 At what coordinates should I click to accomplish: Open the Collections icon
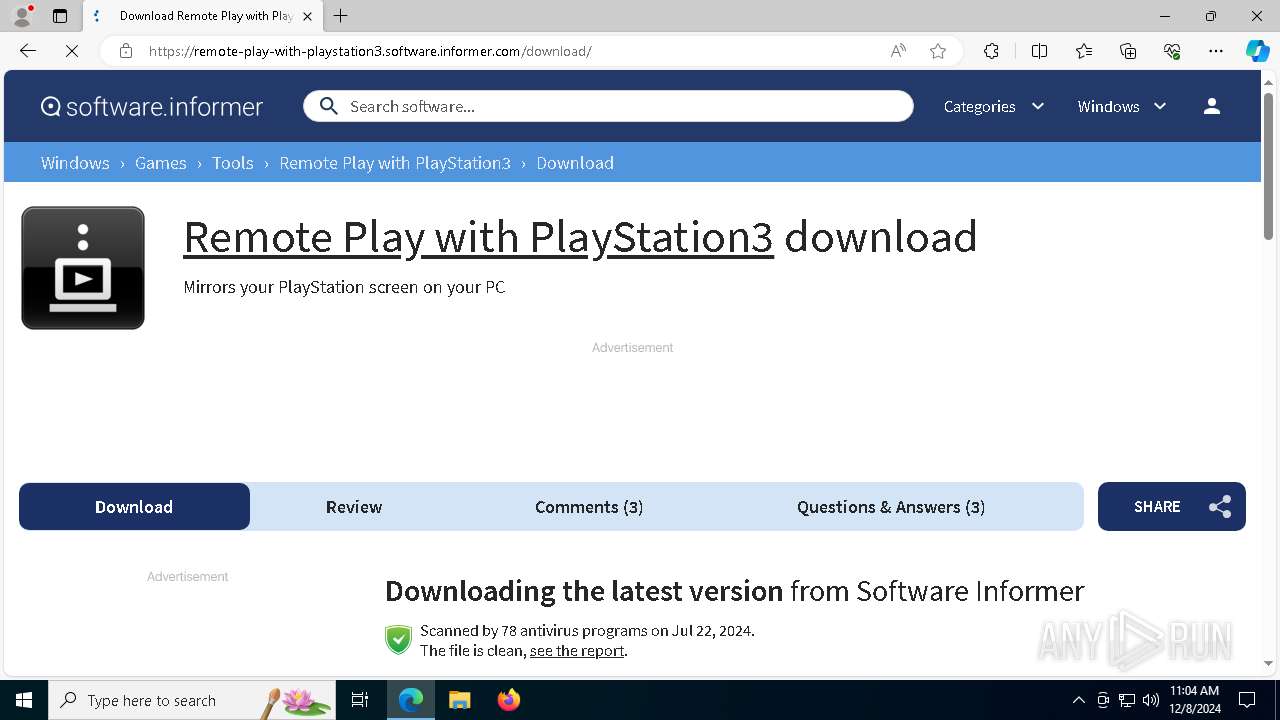click(x=1128, y=51)
